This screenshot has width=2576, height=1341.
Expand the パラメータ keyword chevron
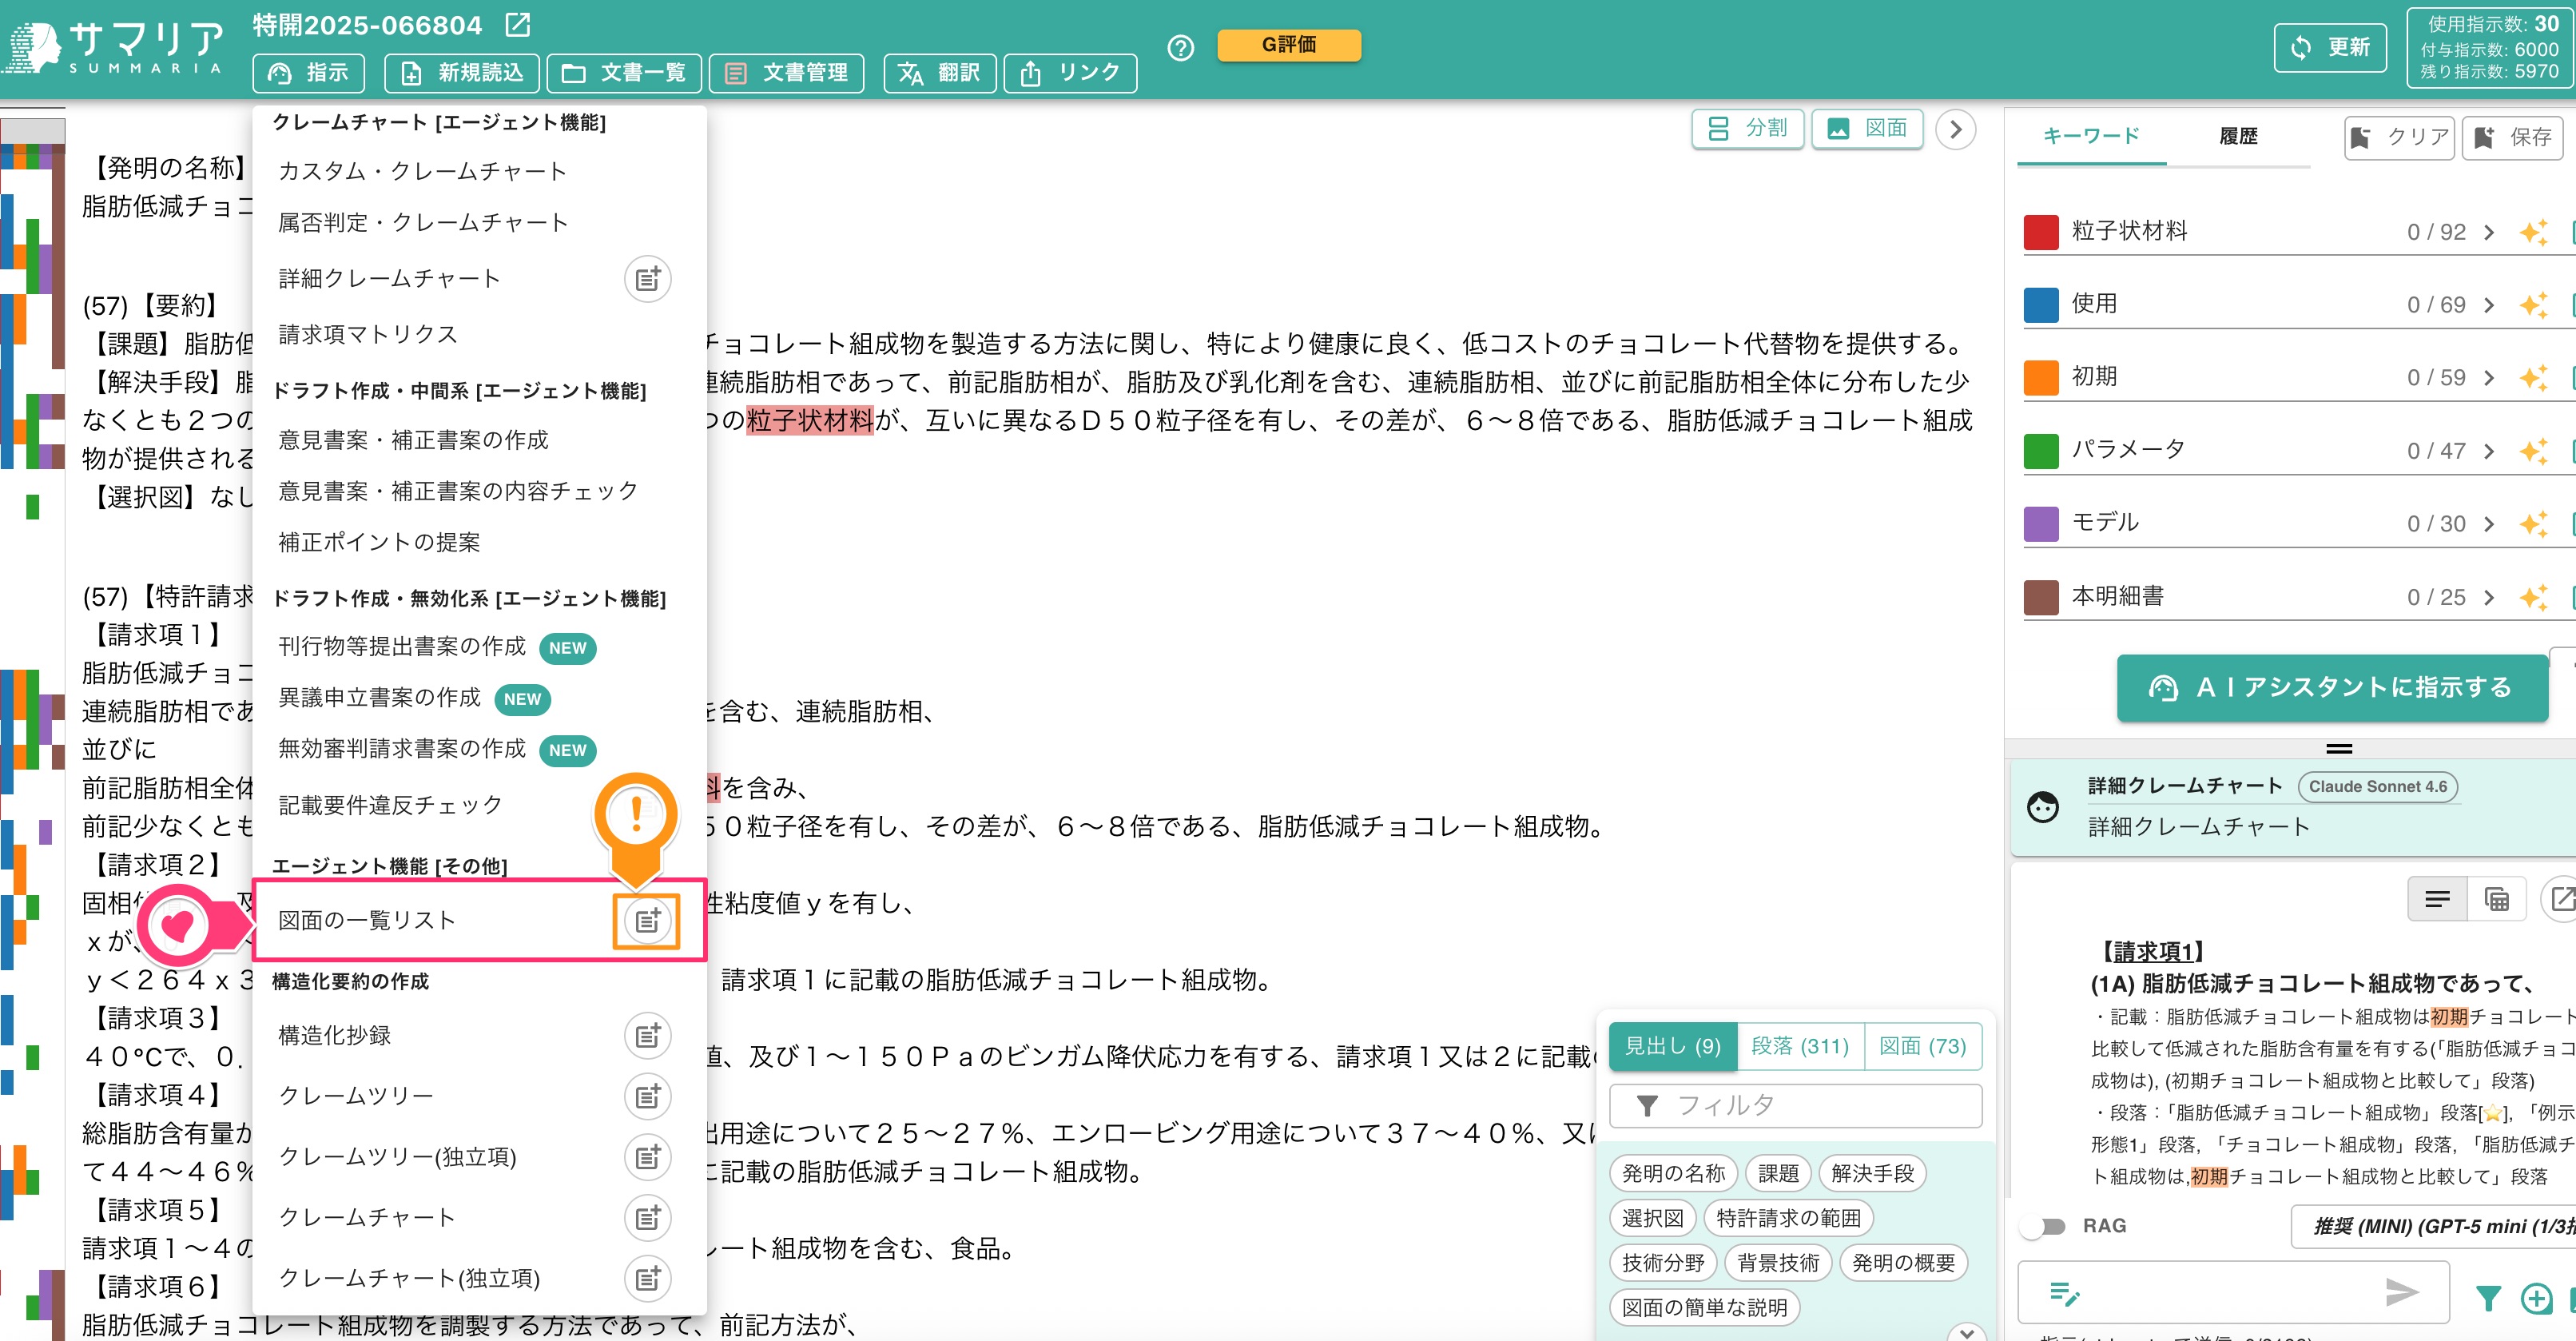2489,451
